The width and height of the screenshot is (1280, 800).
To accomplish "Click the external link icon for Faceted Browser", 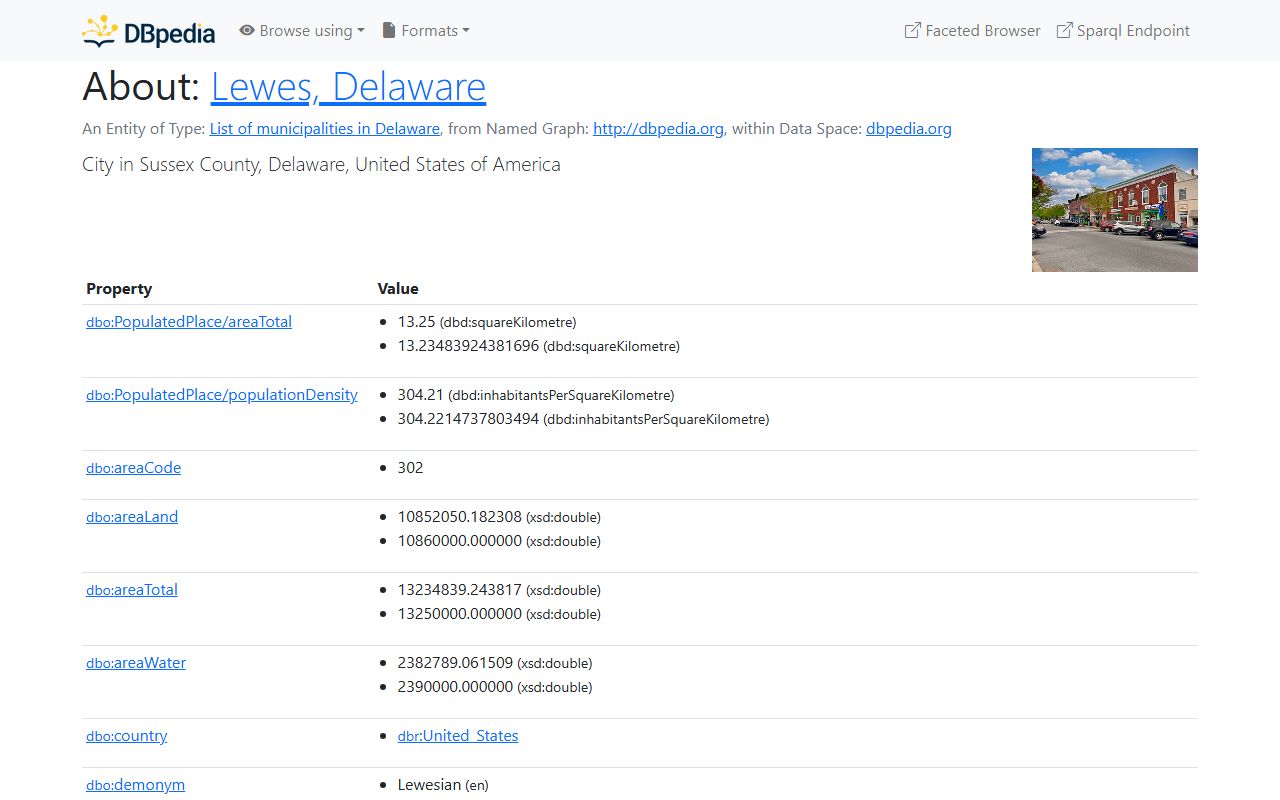I will click(912, 31).
